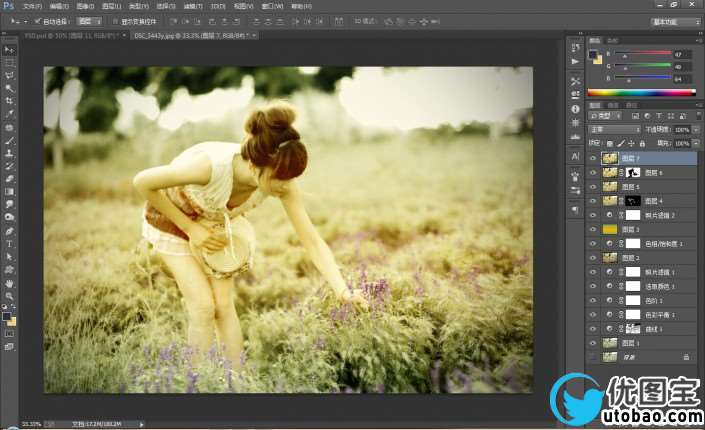
Task: Open the Move tool preset picker arrow
Action: click(x=26, y=21)
